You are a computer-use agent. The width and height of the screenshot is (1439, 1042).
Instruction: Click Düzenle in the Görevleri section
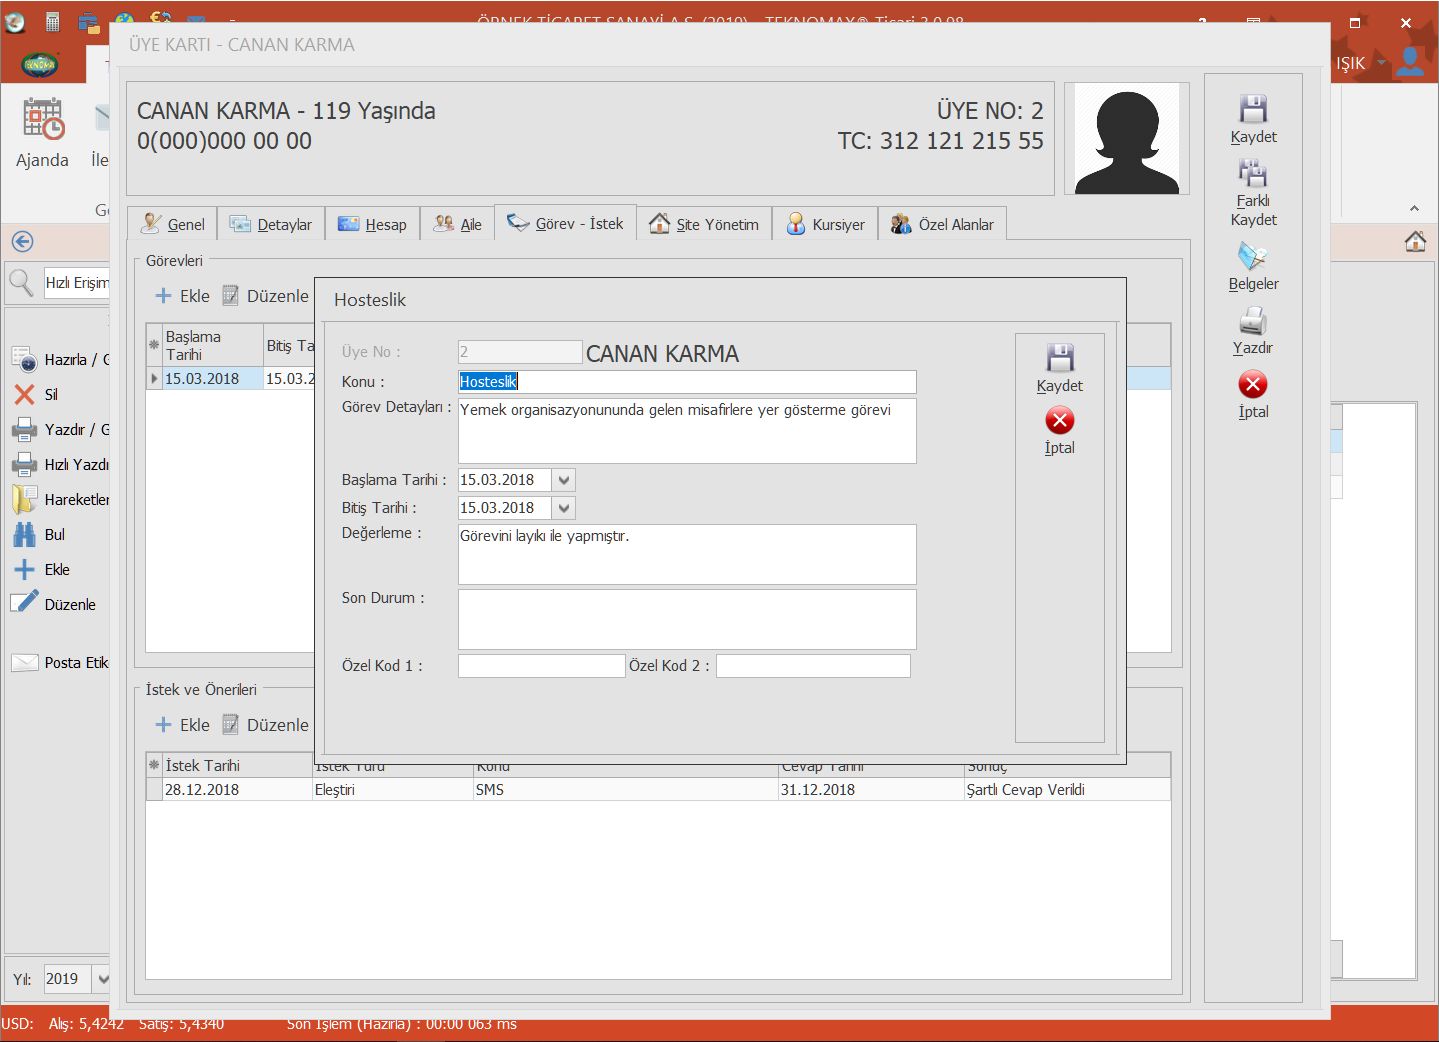(266, 296)
